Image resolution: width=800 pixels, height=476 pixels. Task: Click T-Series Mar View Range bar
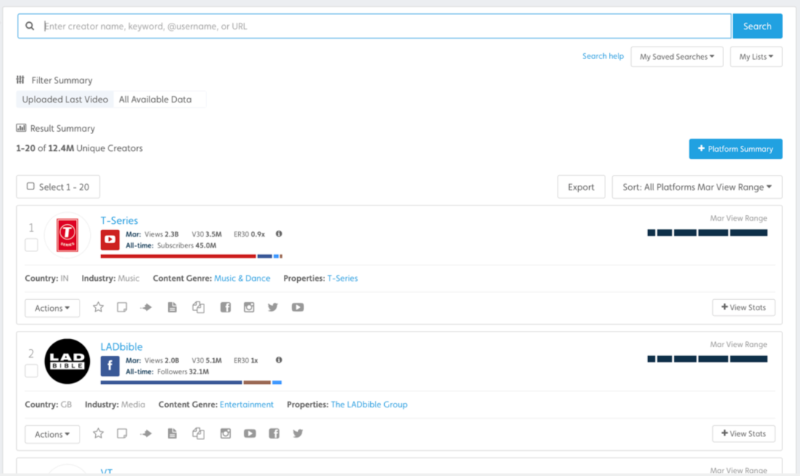[x=707, y=233]
